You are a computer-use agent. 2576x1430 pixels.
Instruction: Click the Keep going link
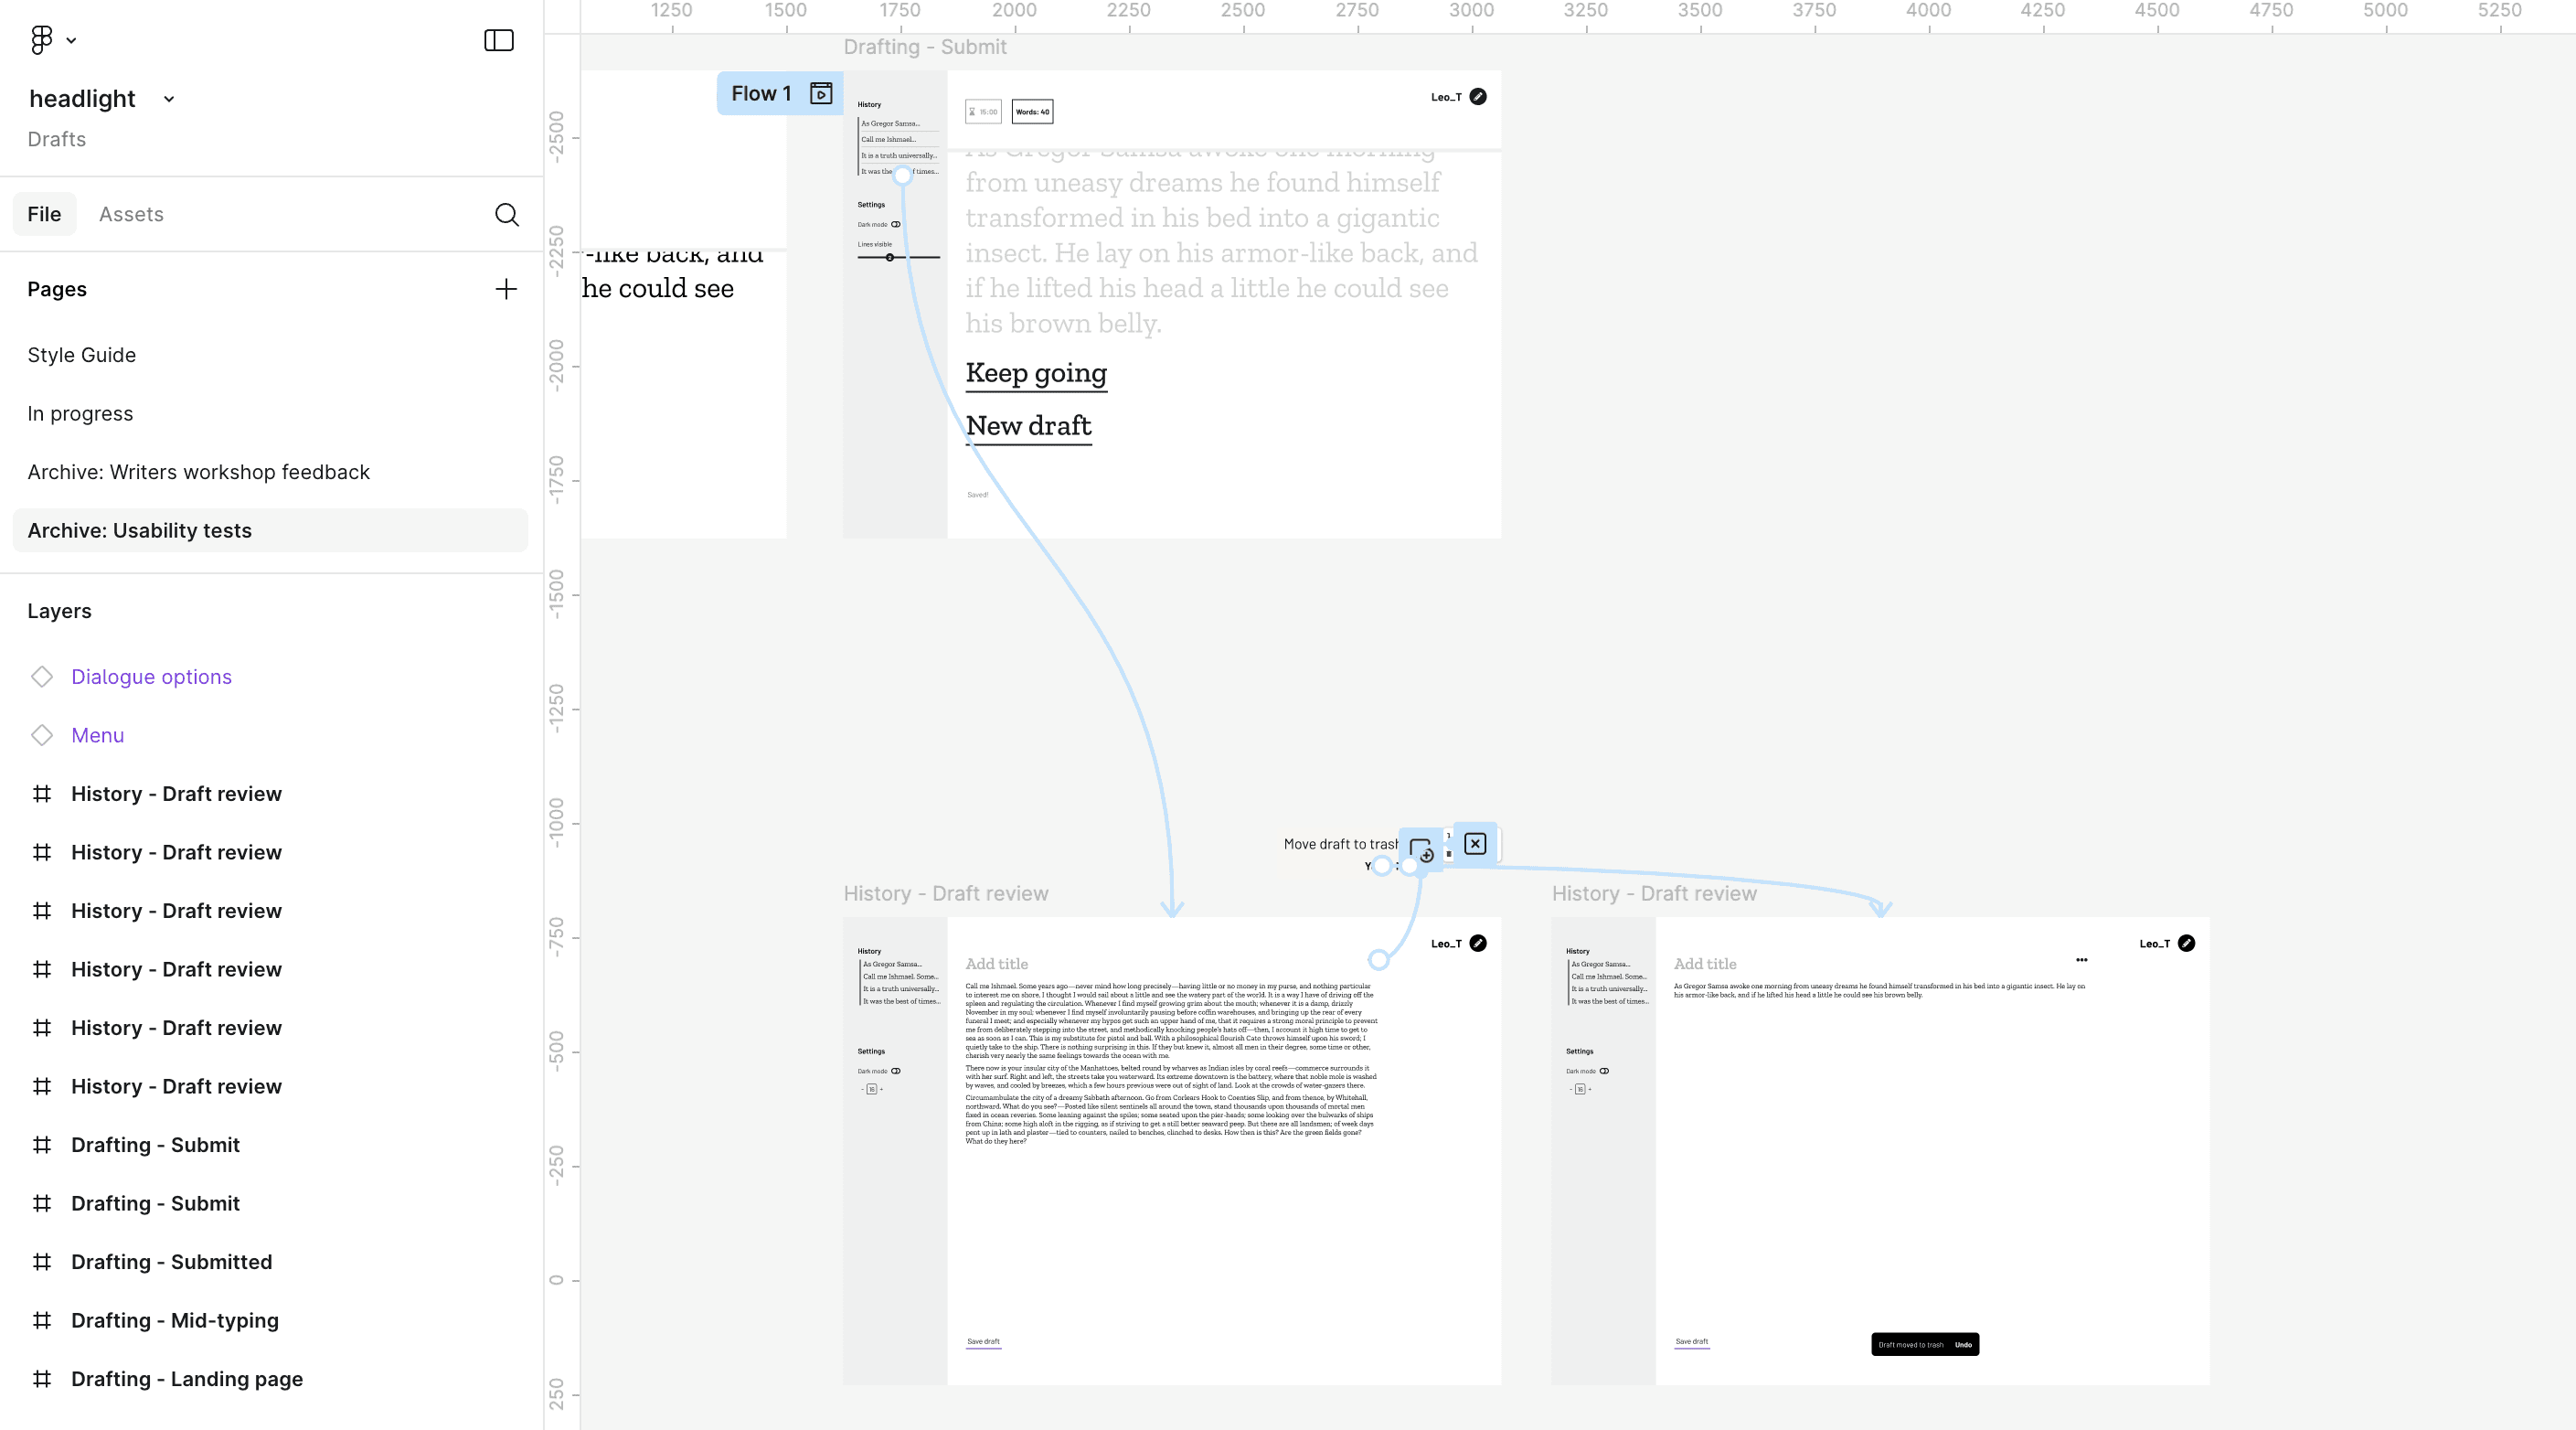click(x=1036, y=373)
